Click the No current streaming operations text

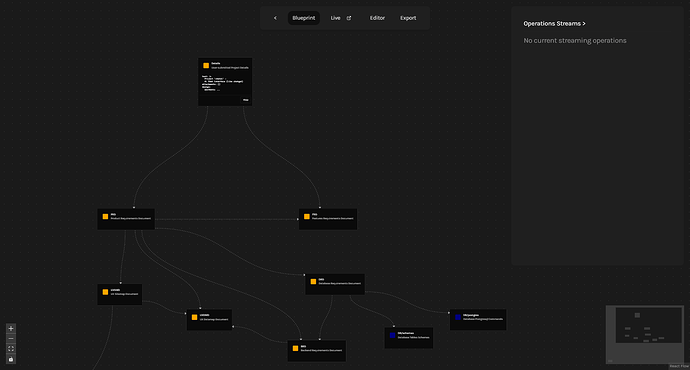(575, 40)
